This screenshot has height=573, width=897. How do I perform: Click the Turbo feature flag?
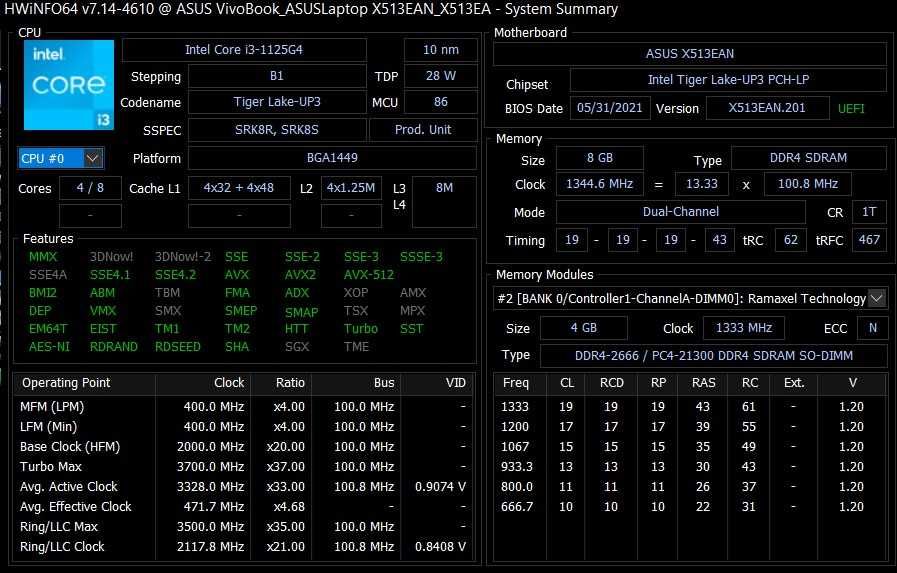click(x=361, y=329)
